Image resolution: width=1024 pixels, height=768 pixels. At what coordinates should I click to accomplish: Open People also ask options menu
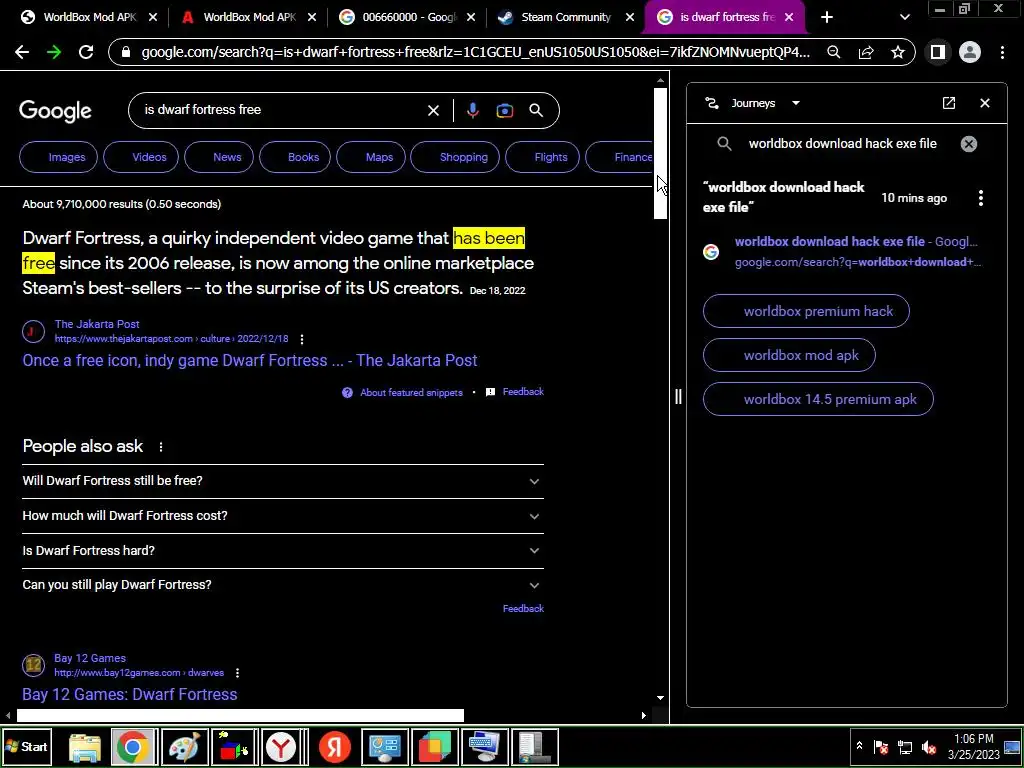click(x=161, y=447)
